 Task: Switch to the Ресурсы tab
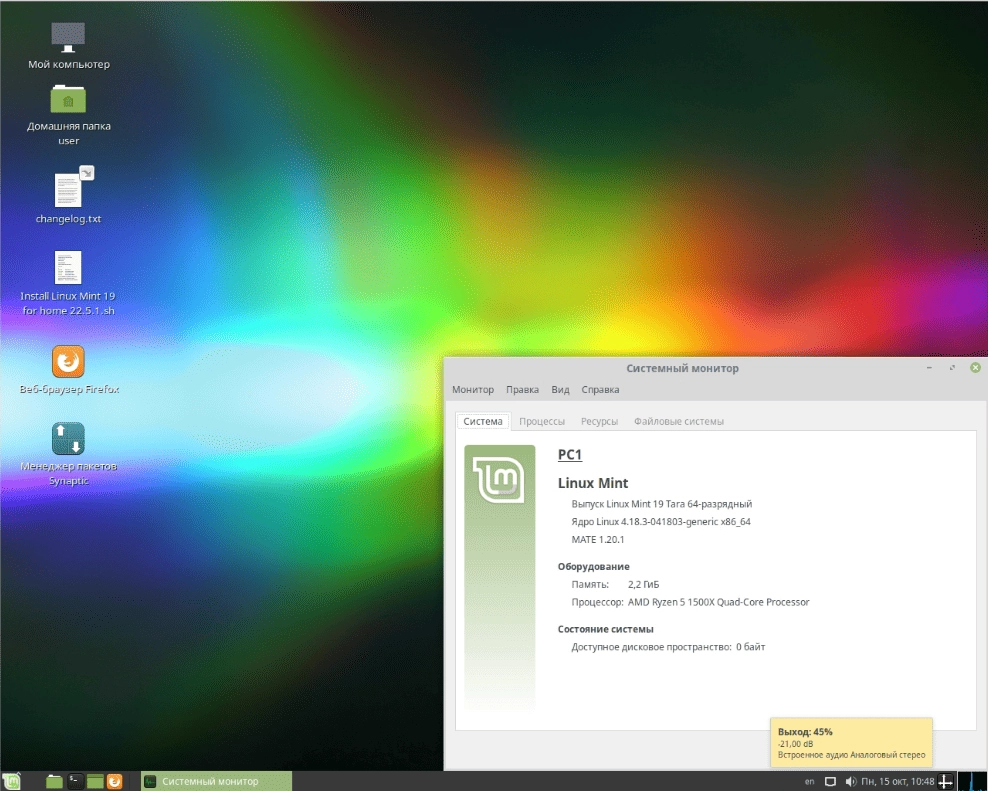[599, 421]
